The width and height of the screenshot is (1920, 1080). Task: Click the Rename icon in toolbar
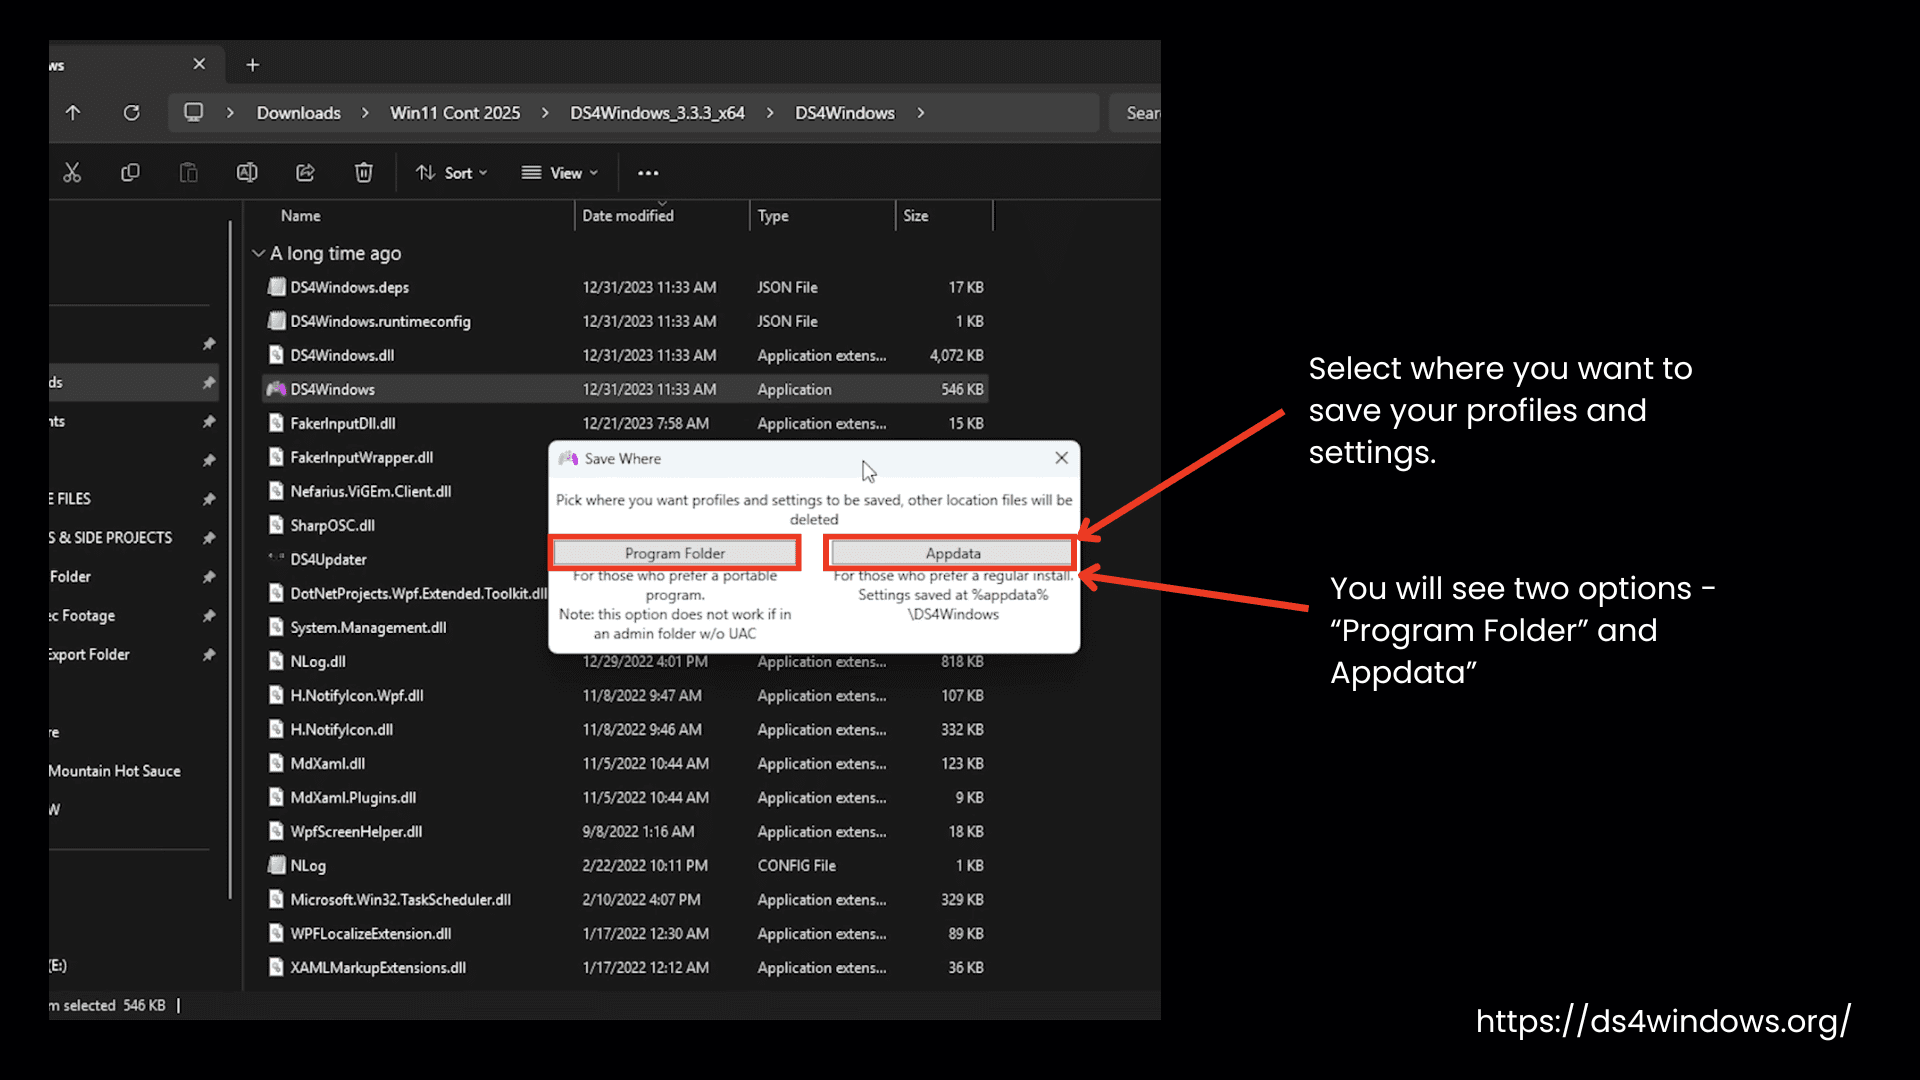[x=247, y=173]
